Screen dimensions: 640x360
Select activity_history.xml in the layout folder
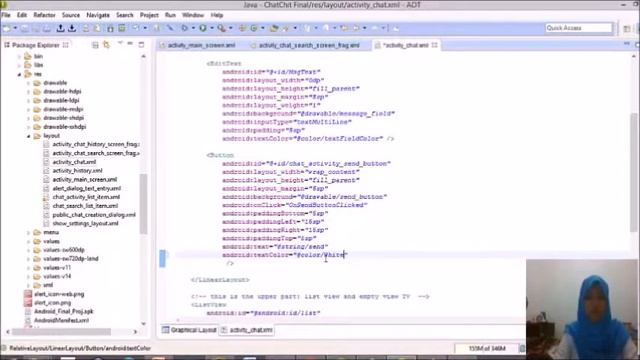click(x=77, y=171)
